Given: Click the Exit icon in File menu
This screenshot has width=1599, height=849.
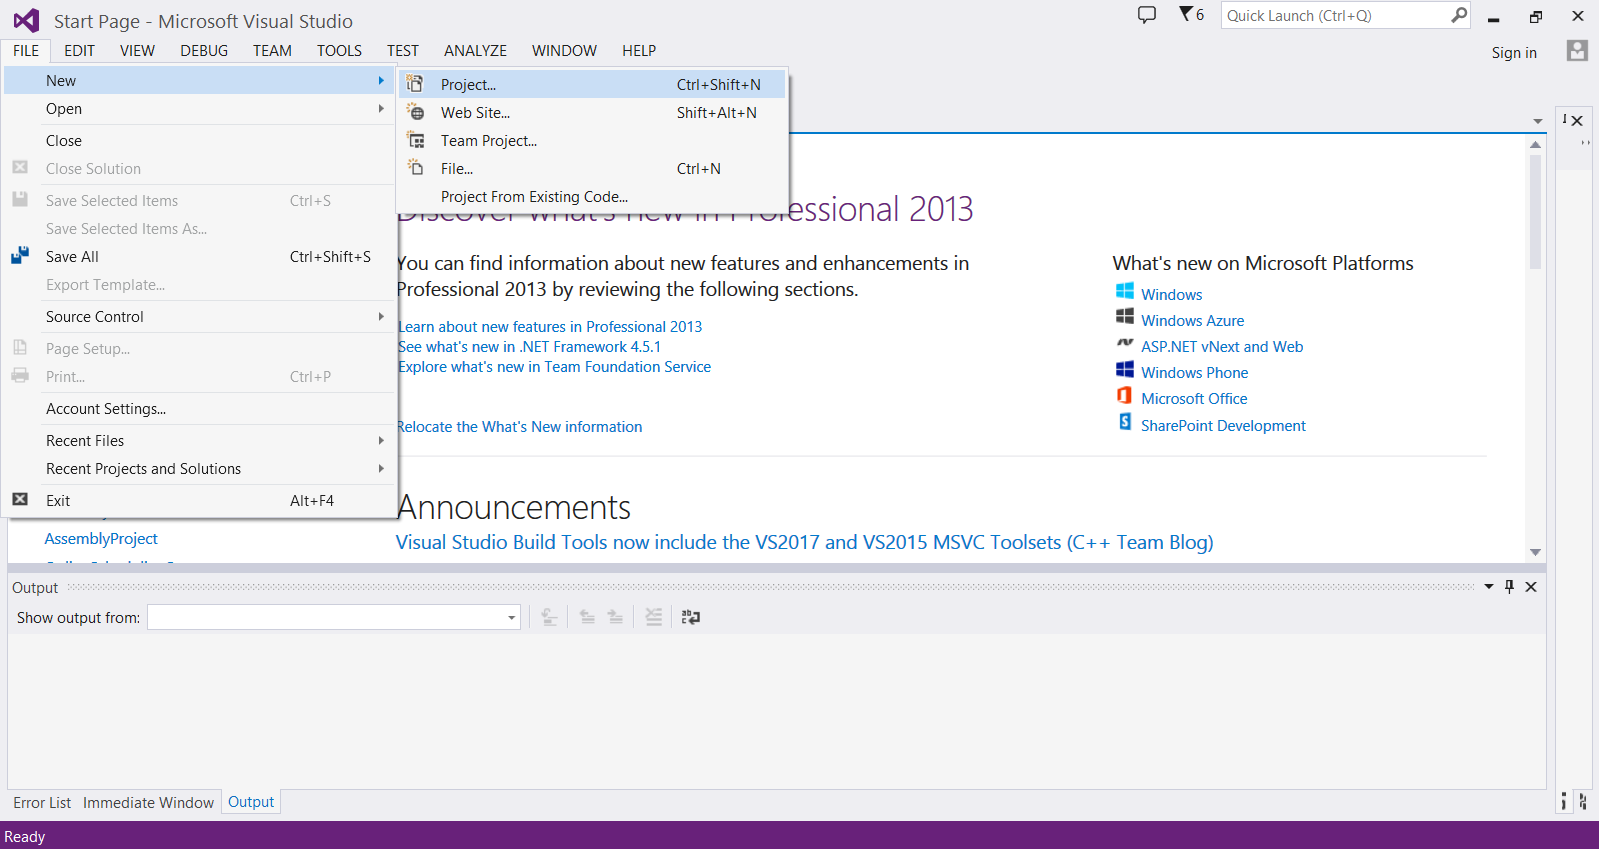Looking at the screenshot, I should coord(20,500).
